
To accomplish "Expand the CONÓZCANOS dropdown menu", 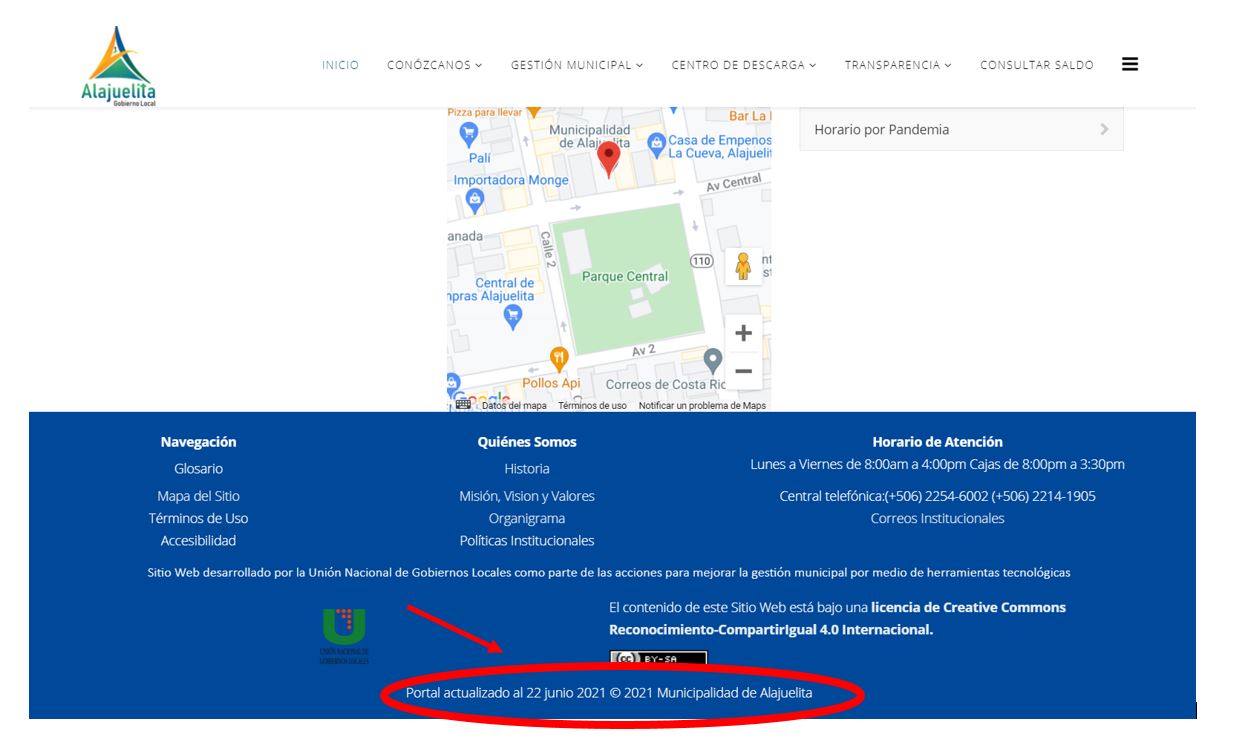I will (430, 63).
